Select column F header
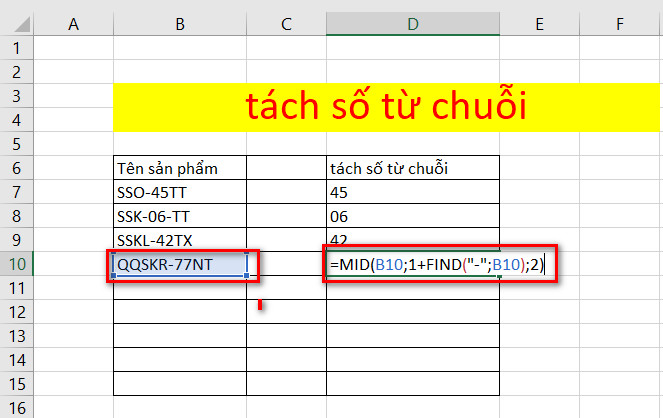This screenshot has height=418, width=663. [619, 24]
